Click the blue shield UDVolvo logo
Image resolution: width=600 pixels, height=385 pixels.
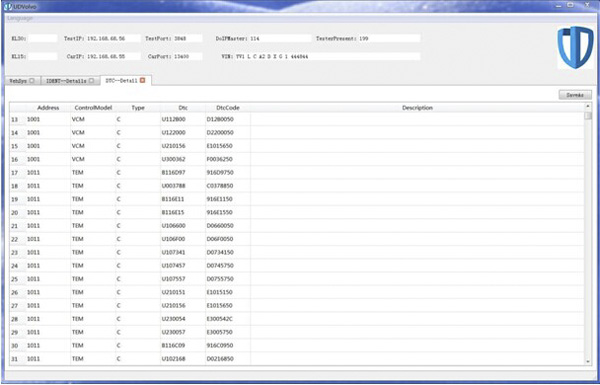pyautogui.click(x=575, y=47)
